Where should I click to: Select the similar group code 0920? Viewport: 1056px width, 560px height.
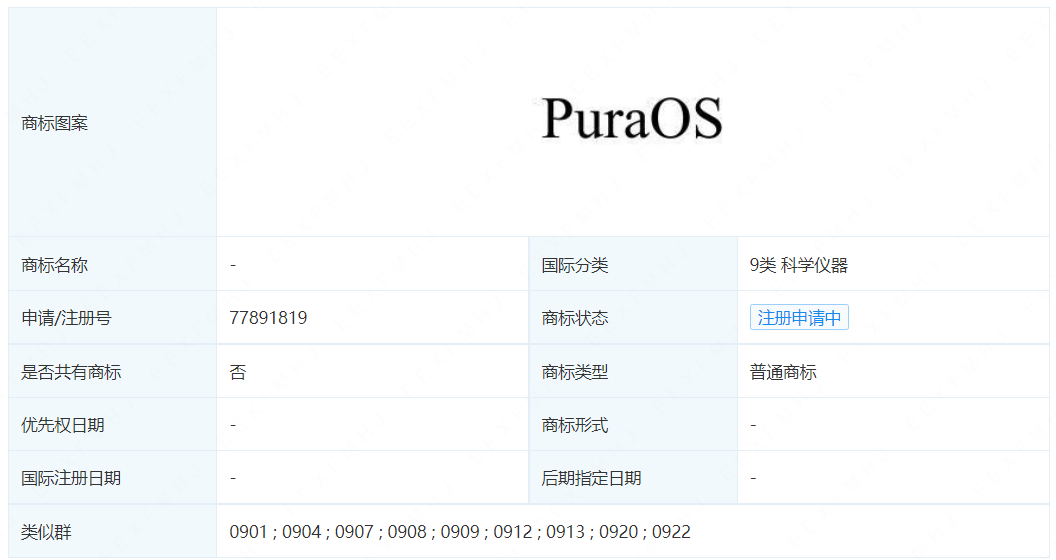click(x=618, y=532)
